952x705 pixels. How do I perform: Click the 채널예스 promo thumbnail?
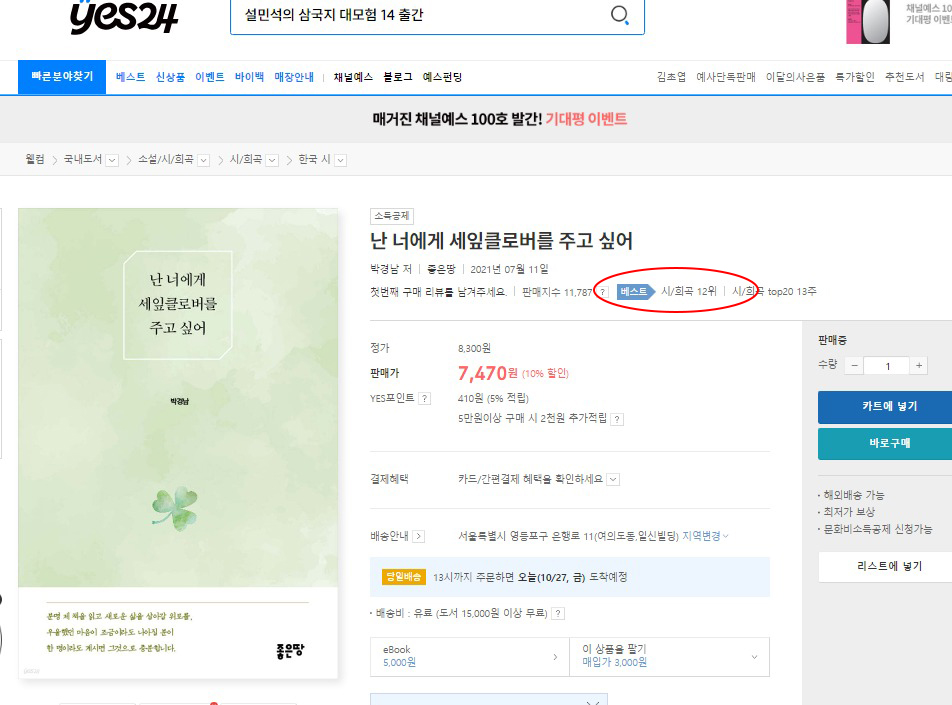[x=868, y=21]
